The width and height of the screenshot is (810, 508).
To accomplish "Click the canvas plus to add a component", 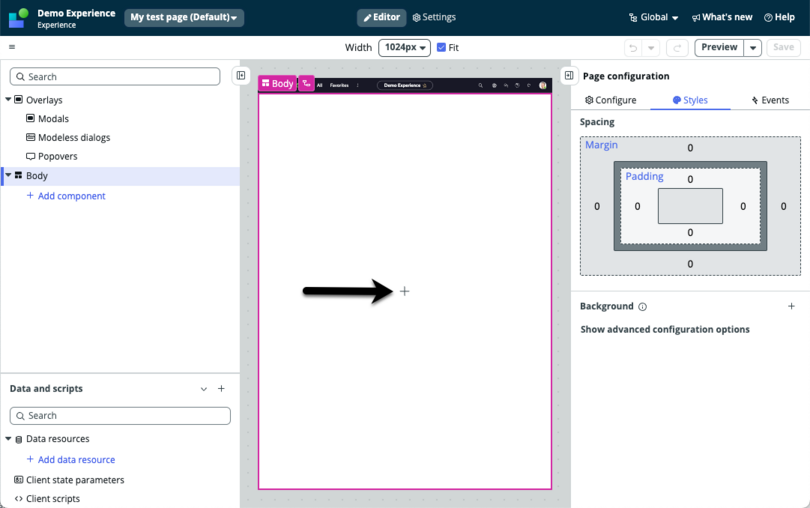I will 404,291.
